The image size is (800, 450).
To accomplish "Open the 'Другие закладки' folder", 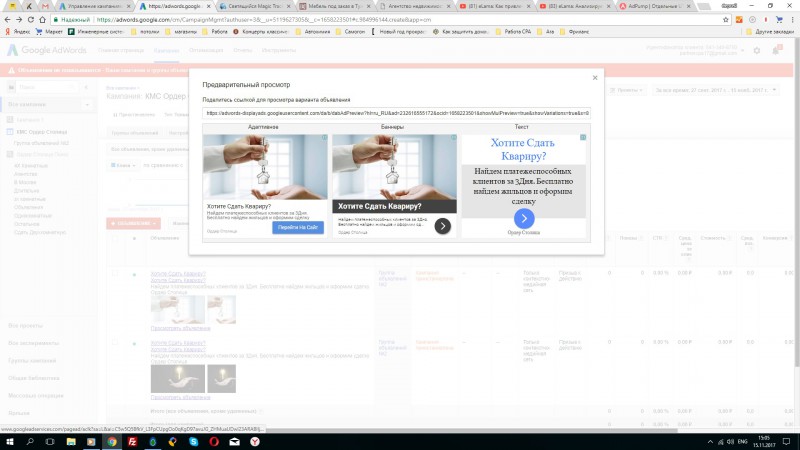I will (x=770, y=32).
